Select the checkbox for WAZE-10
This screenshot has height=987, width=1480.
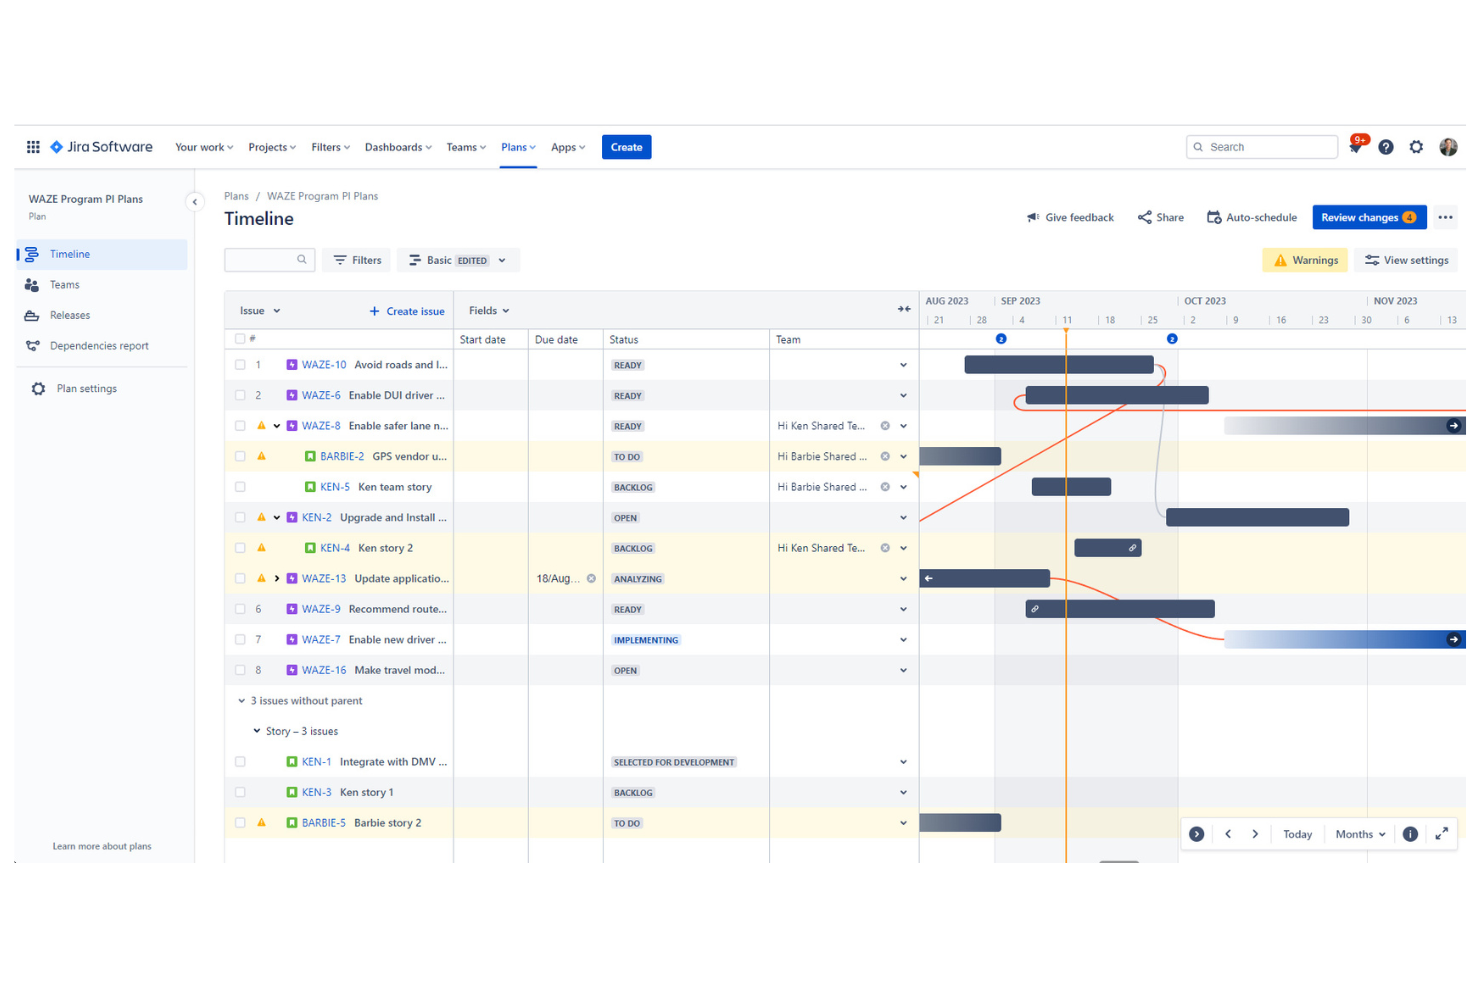click(x=240, y=364)
